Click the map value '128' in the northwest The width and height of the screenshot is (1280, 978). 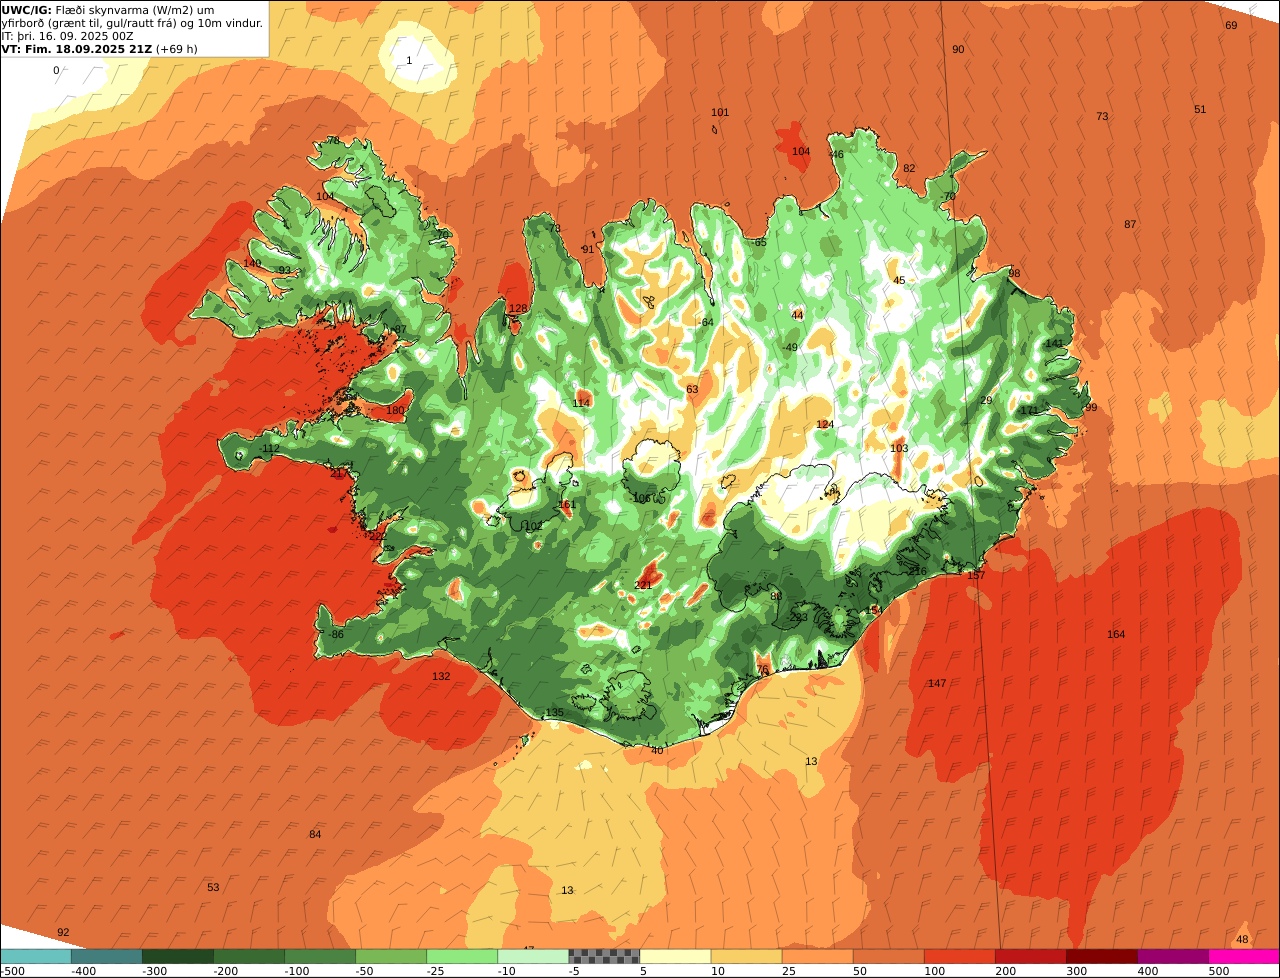(x=518, y=309)
